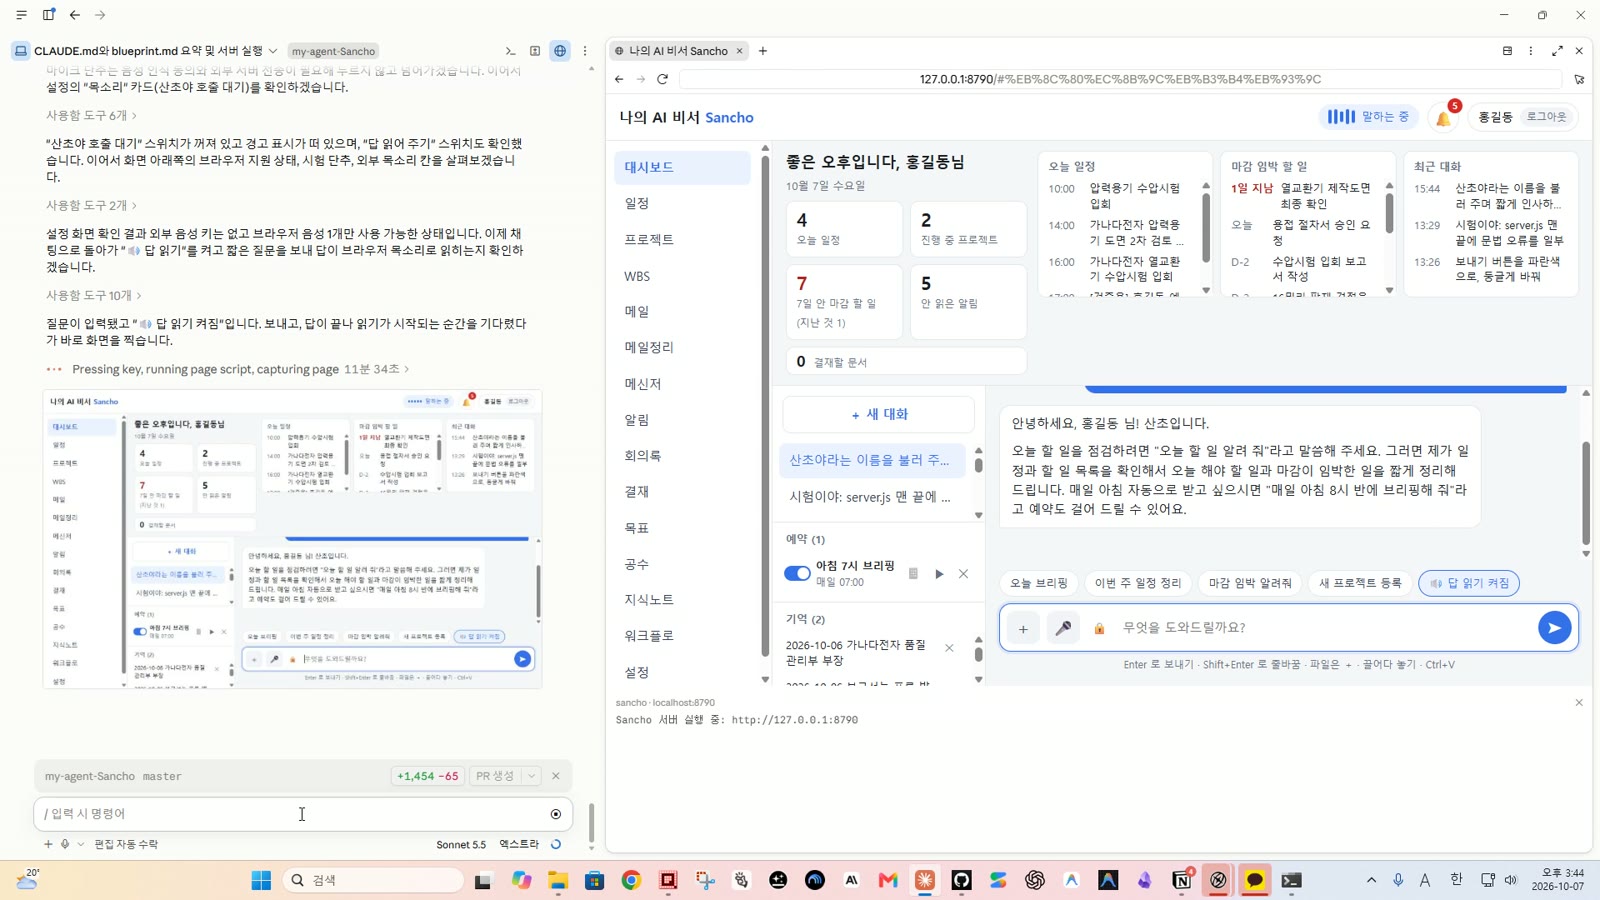Open the PR 생성 dropdown arrow
This screenshot has width=1600, height=900.
click(x=531, y=776)
